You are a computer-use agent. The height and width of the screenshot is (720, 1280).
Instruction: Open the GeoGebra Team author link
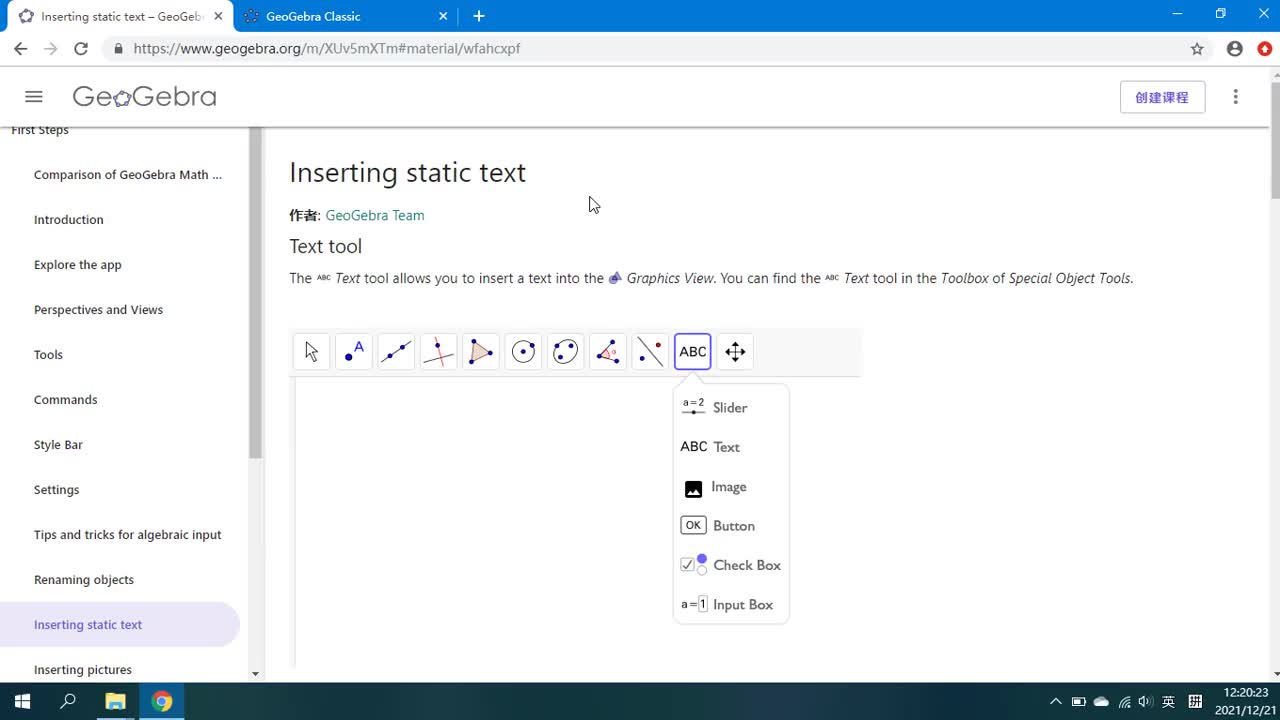pyautogui.click(x=375, y=215)
